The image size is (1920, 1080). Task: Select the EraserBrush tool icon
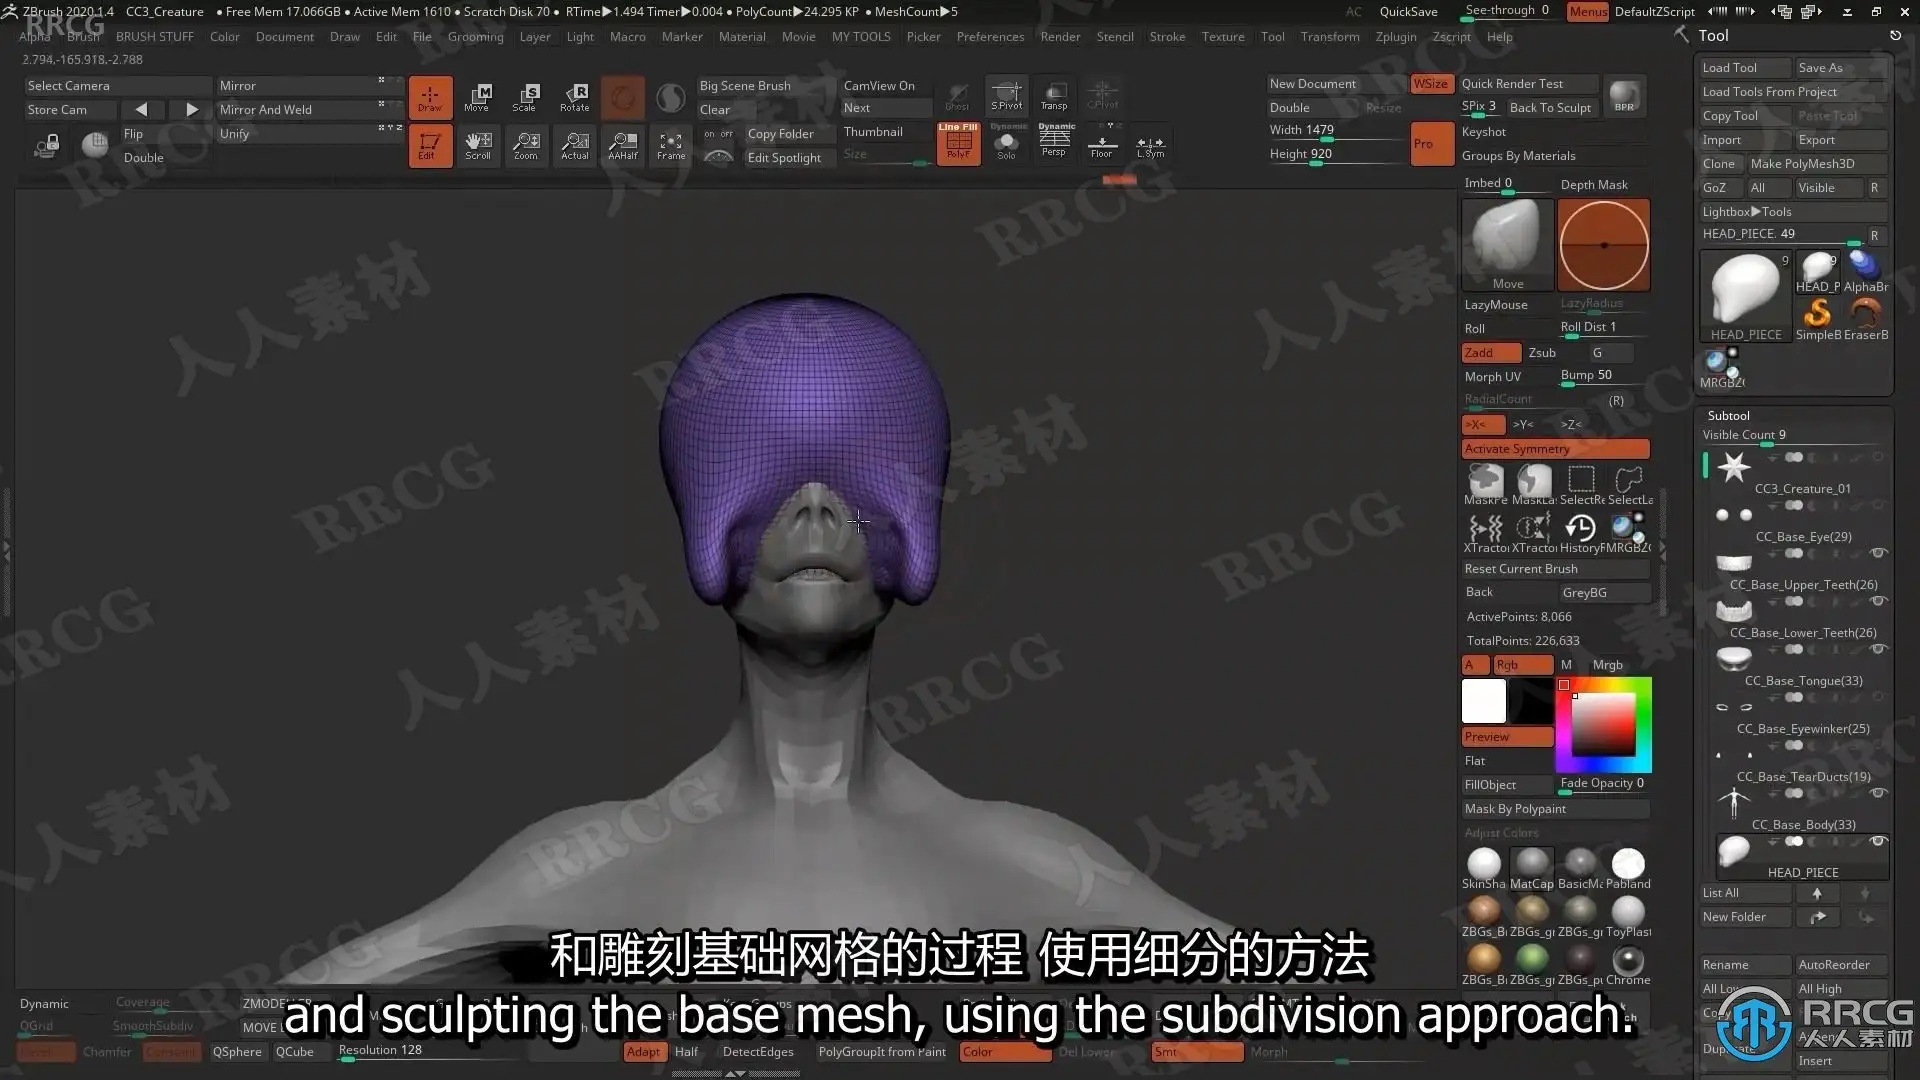pos(1865,319)
